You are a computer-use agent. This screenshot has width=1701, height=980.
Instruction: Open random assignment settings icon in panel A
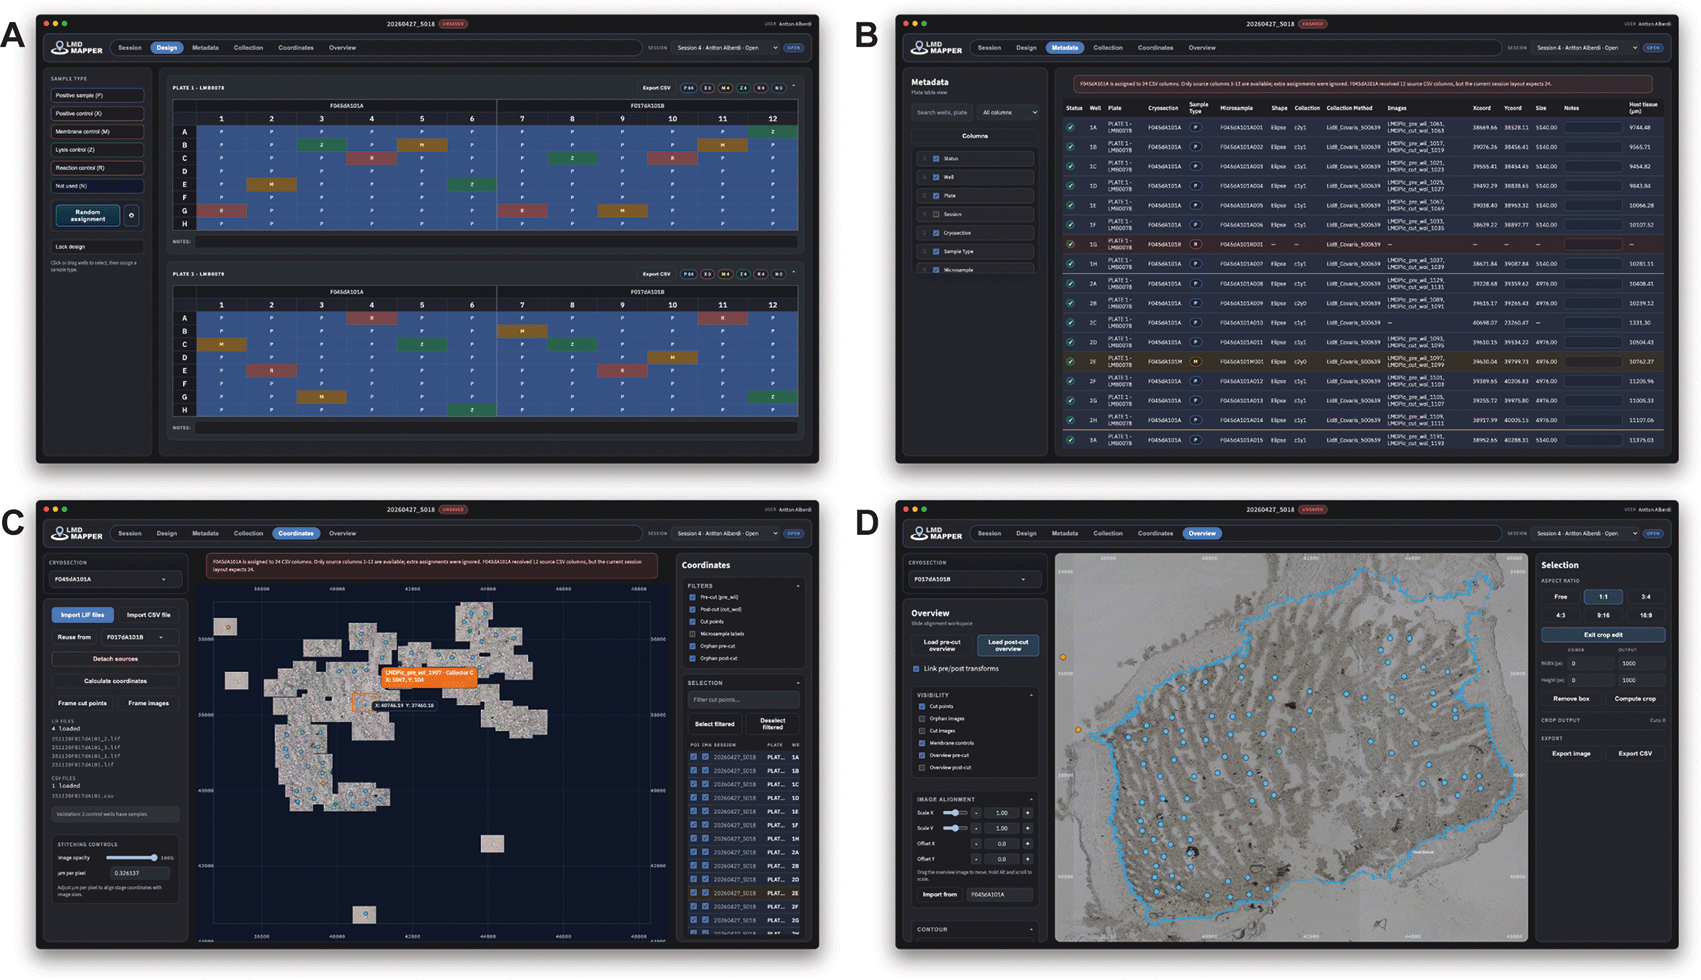(131, 215)
